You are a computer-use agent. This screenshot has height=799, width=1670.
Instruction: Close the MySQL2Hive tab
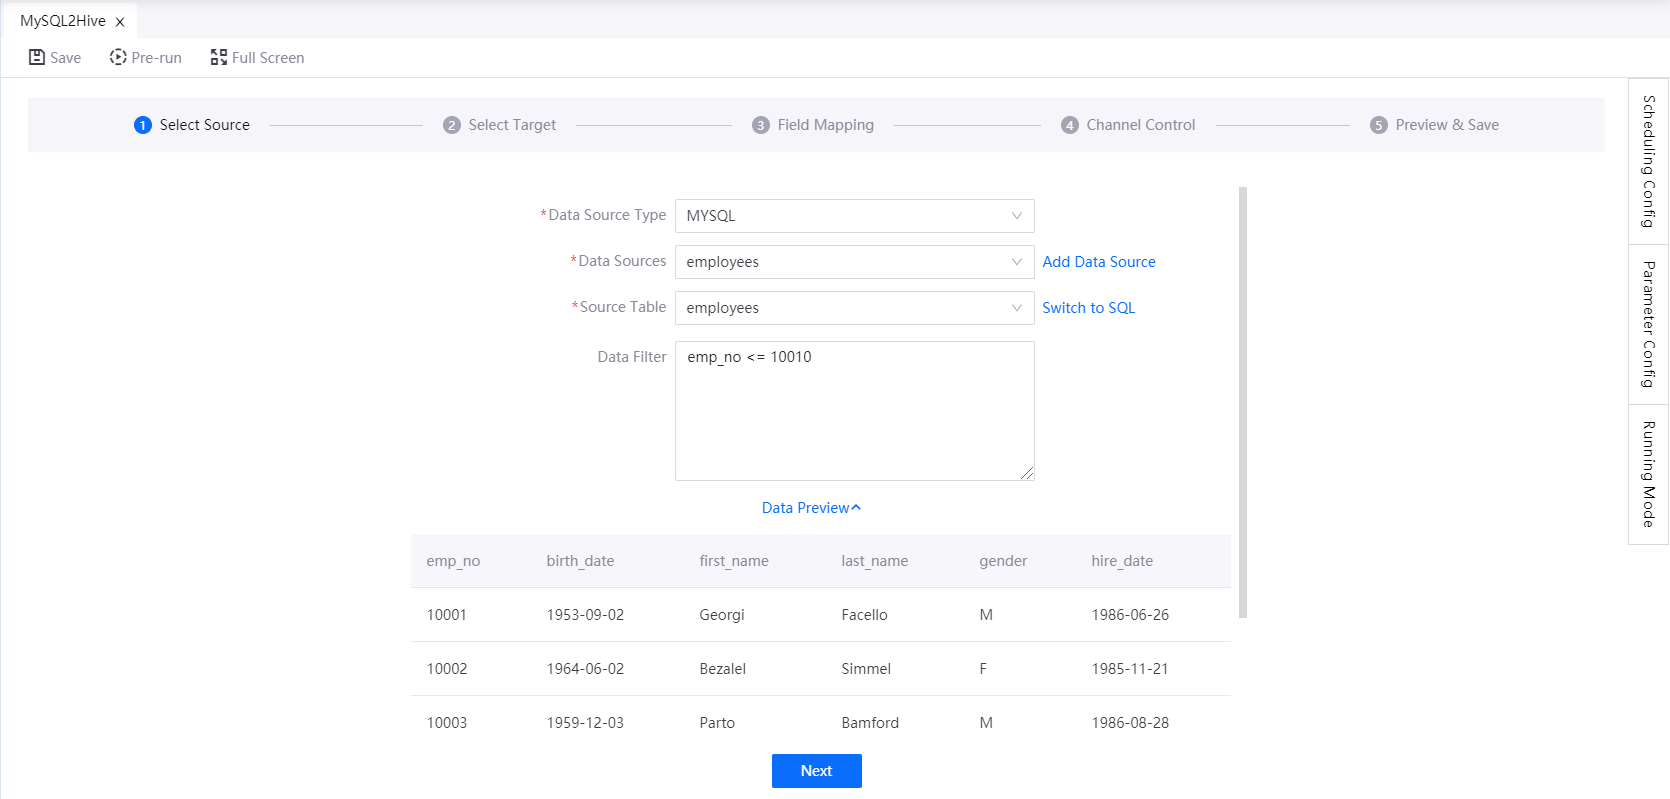(120, 22)
